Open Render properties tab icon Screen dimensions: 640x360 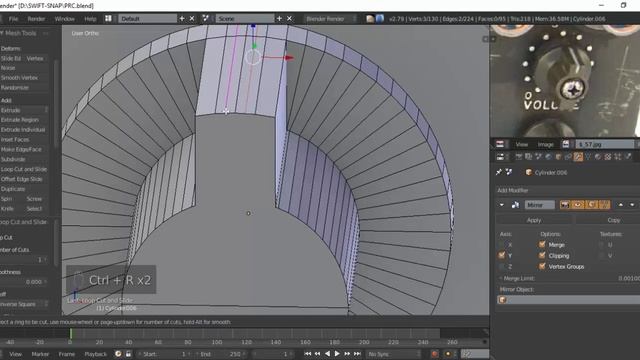tap(519, 157)
